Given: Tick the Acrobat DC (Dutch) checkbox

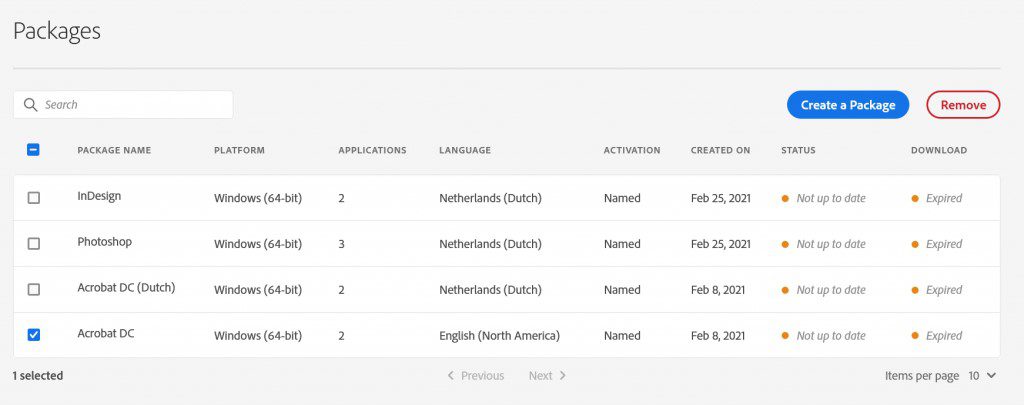Looking at the screenshot, I should [x=33, y=290].
